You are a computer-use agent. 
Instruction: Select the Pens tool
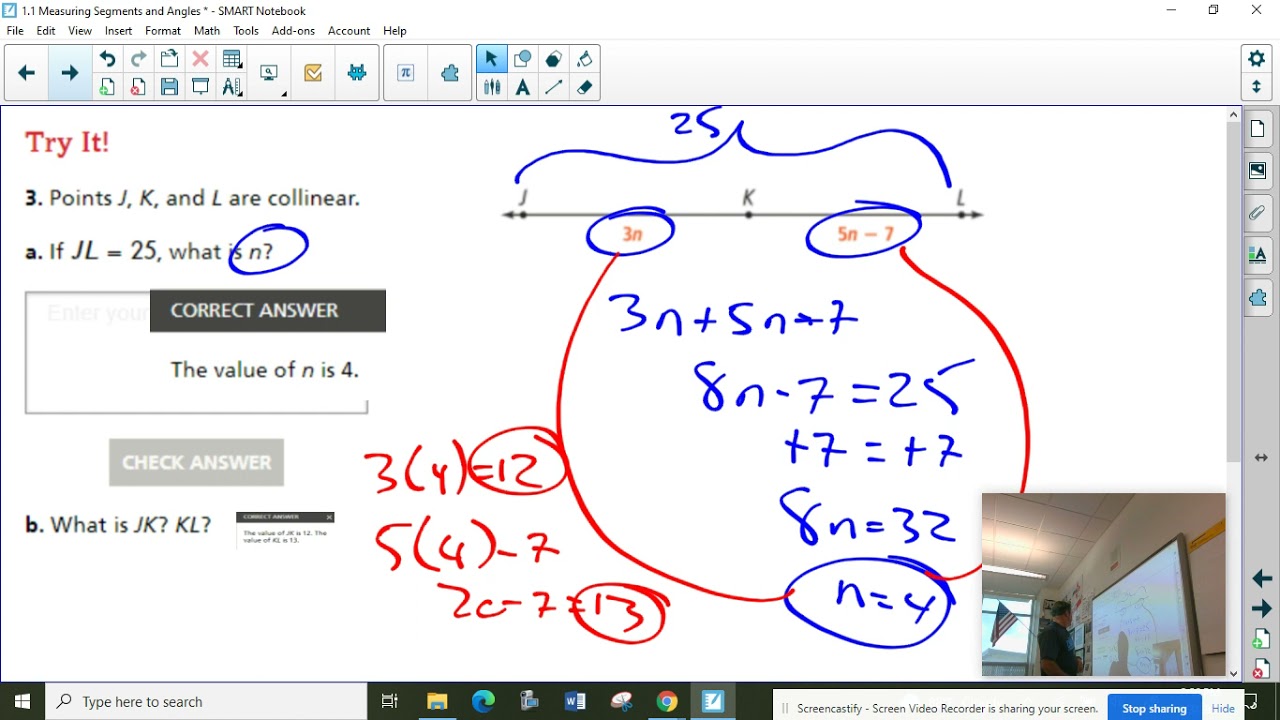coord(491,87)
